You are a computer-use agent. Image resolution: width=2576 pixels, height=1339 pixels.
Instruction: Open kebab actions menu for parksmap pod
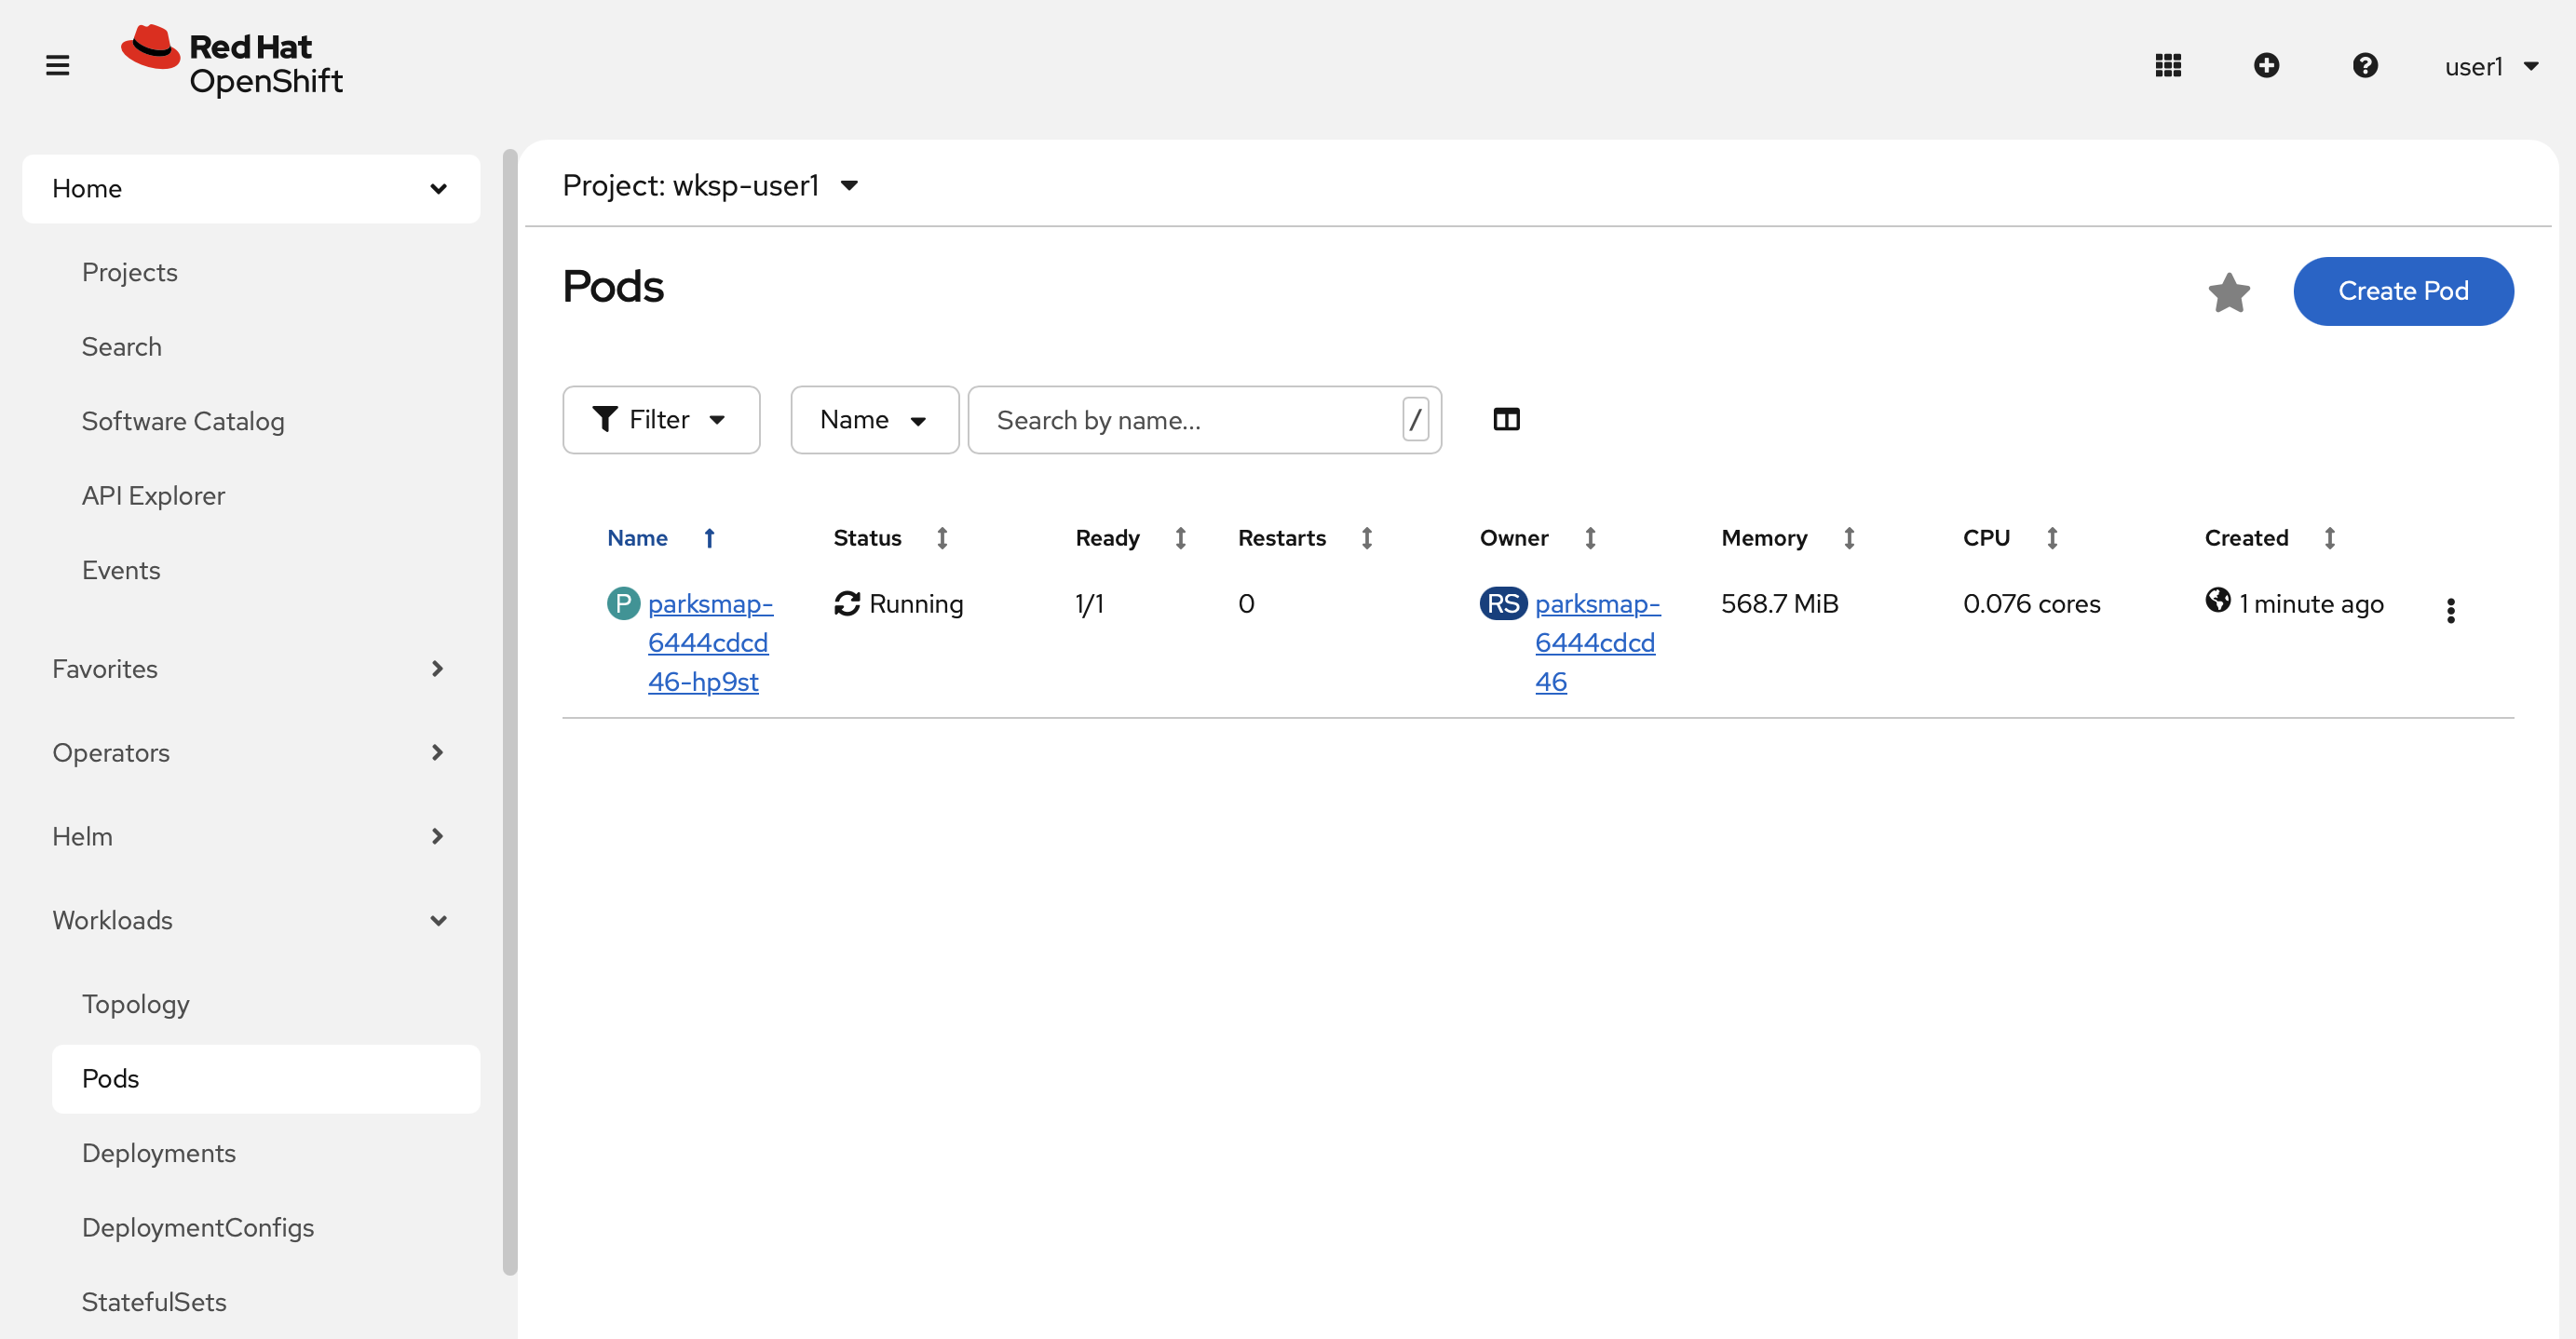point(2449,610)
